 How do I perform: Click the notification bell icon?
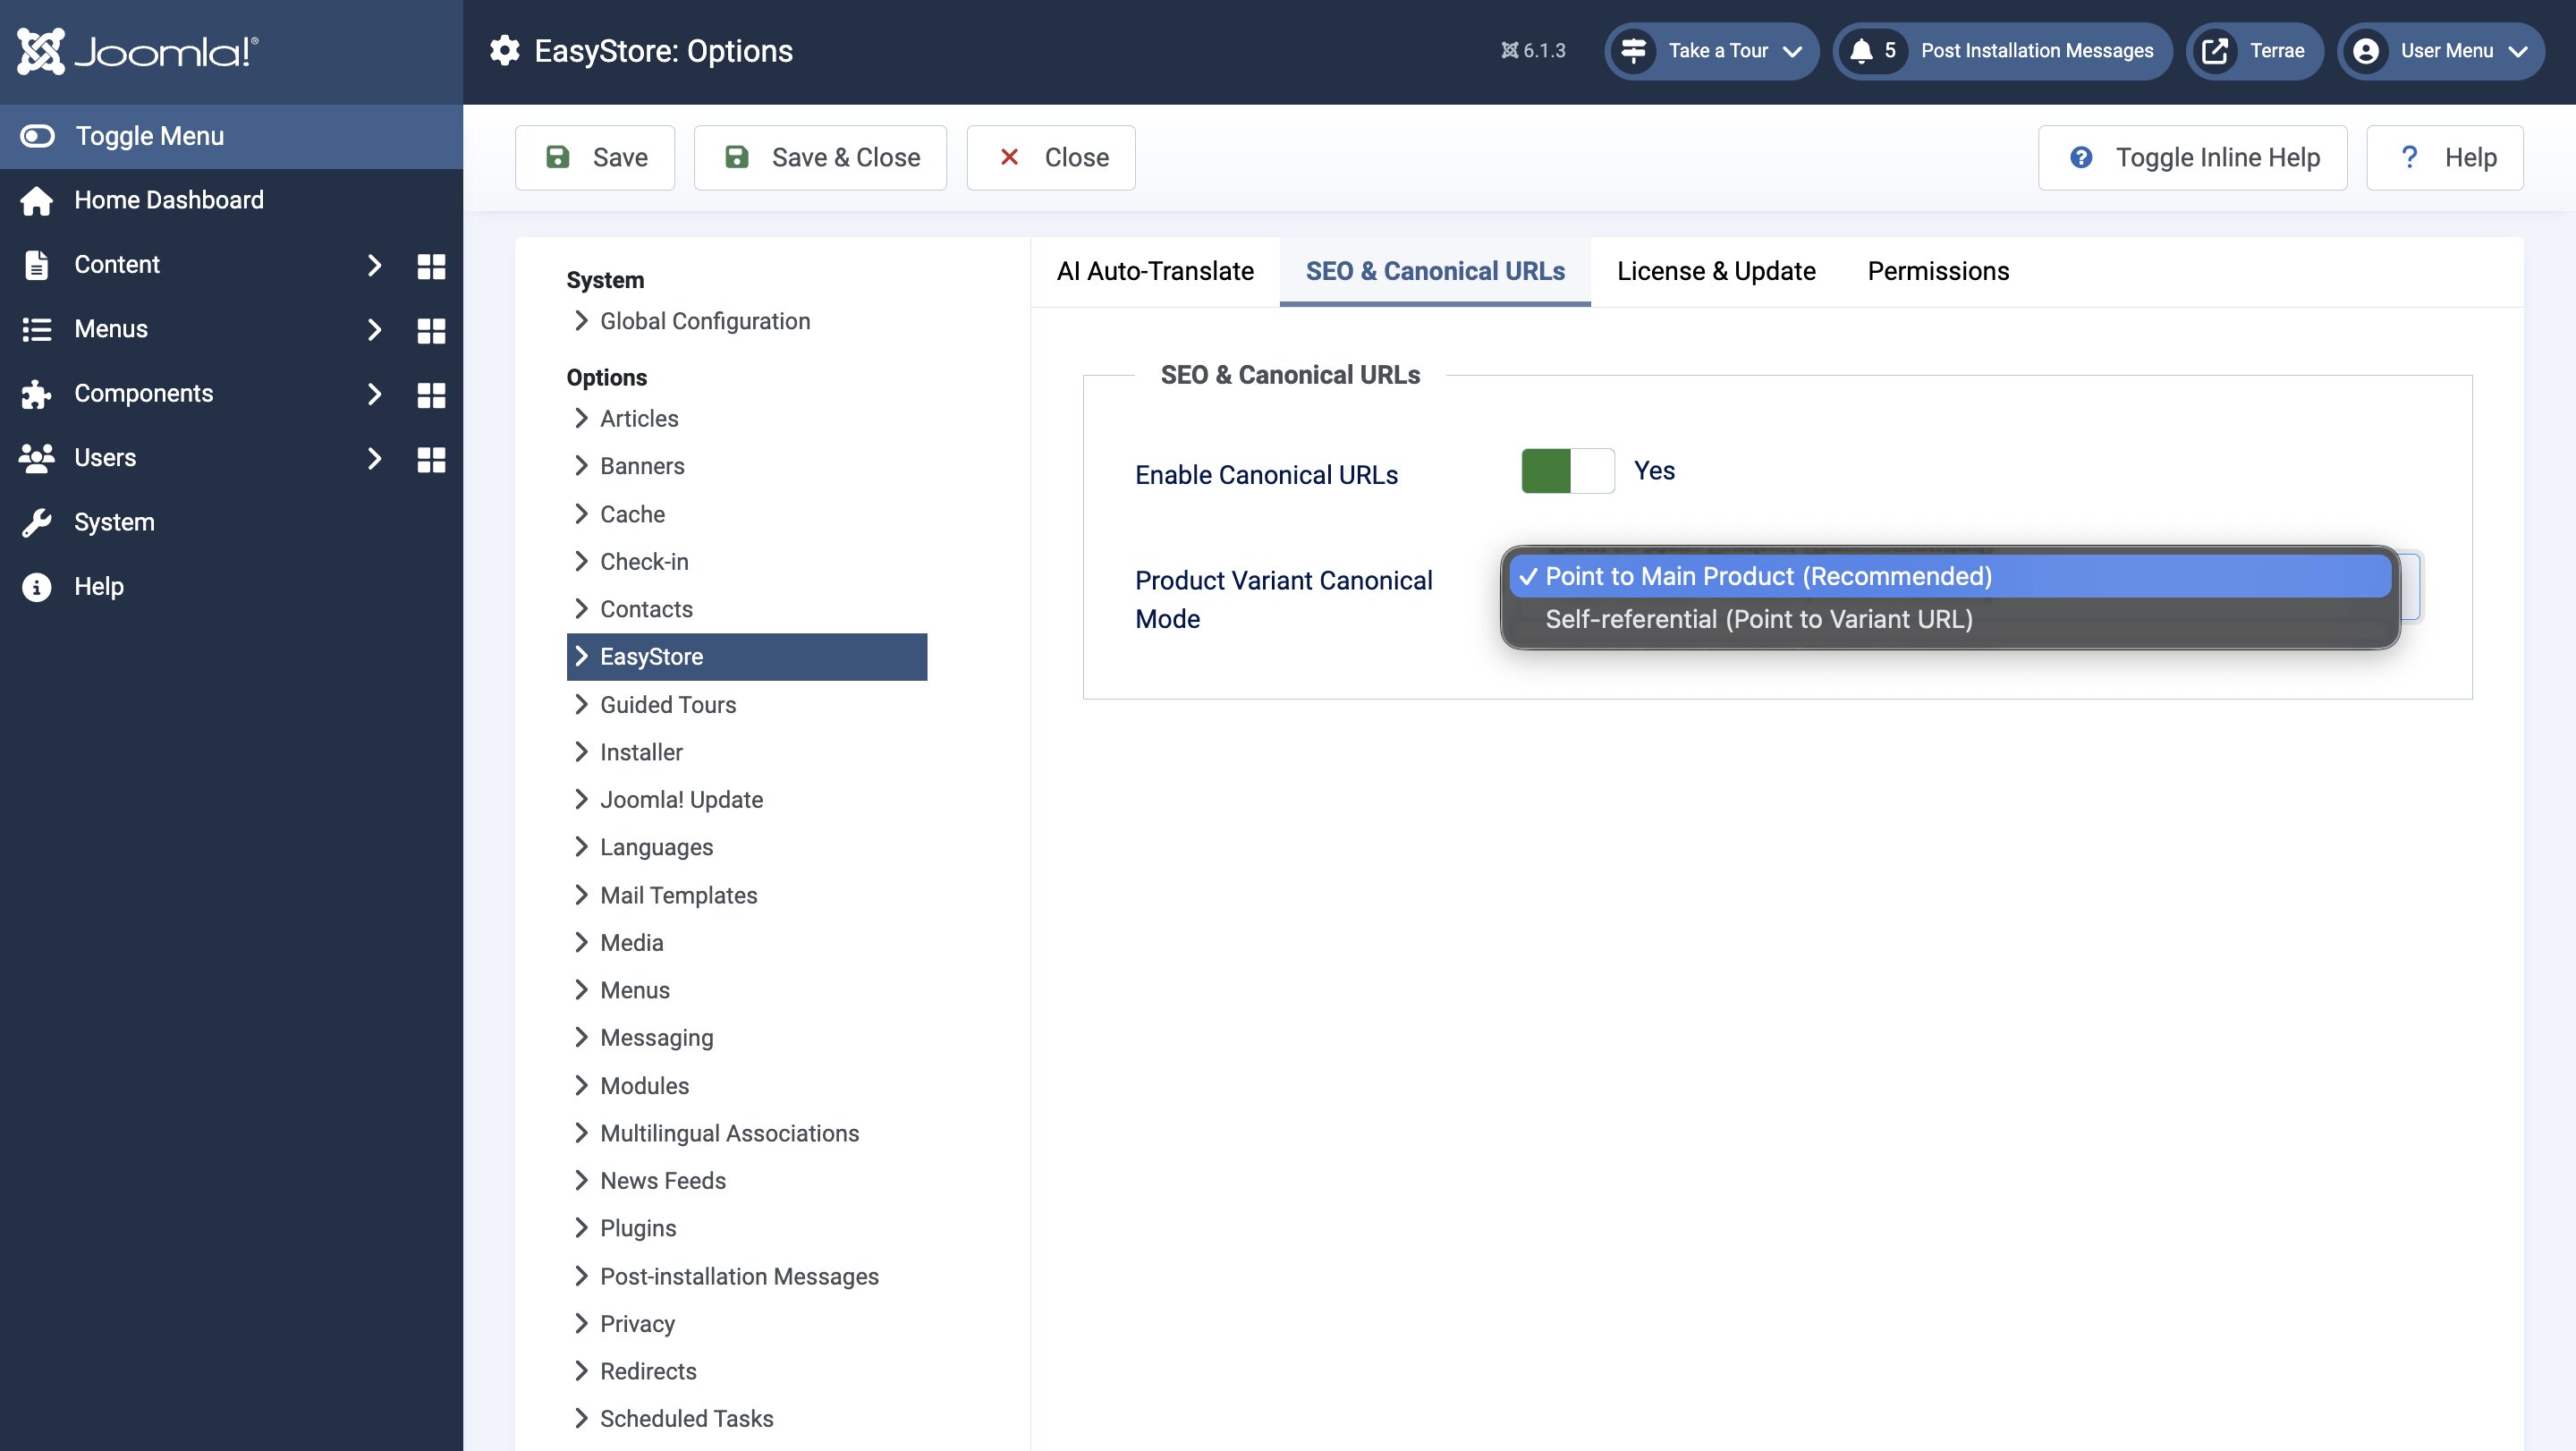click(x=1861, y=51)
